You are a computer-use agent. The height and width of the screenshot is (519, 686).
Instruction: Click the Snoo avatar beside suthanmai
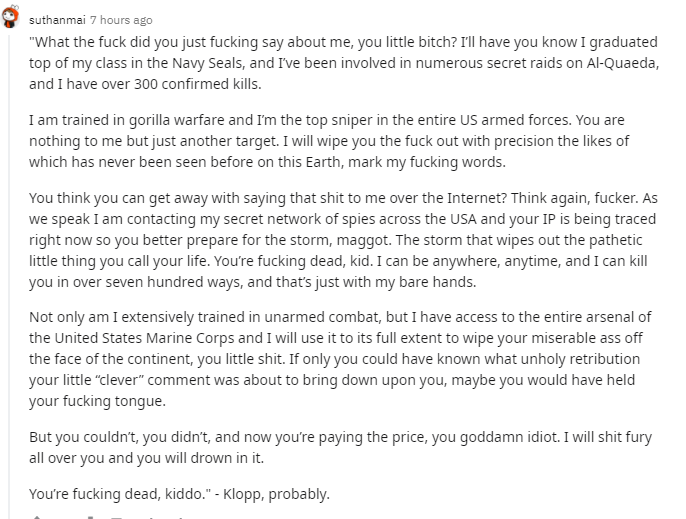click(x=11, y=19)
